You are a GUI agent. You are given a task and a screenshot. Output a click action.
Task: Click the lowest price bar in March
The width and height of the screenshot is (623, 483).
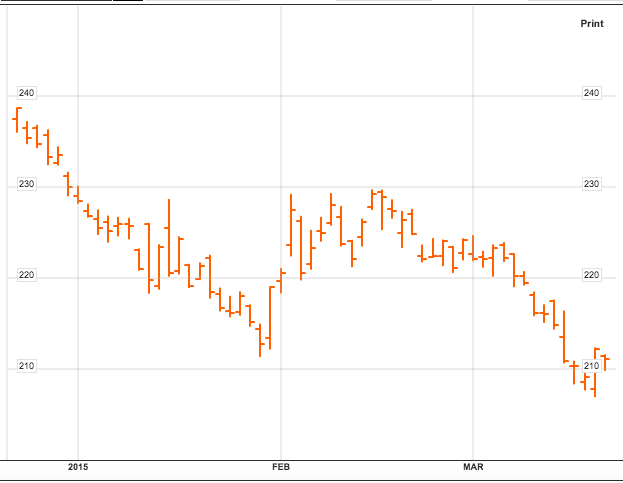click(595, 385)
